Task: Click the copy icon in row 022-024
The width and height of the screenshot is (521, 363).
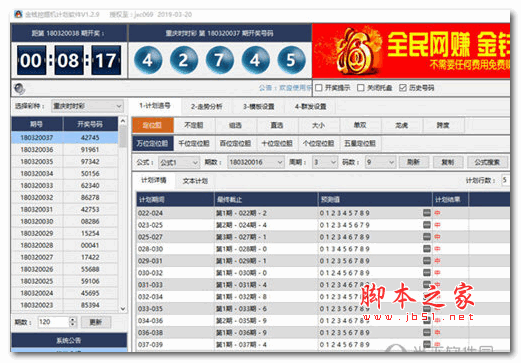Action: [427, 213]
